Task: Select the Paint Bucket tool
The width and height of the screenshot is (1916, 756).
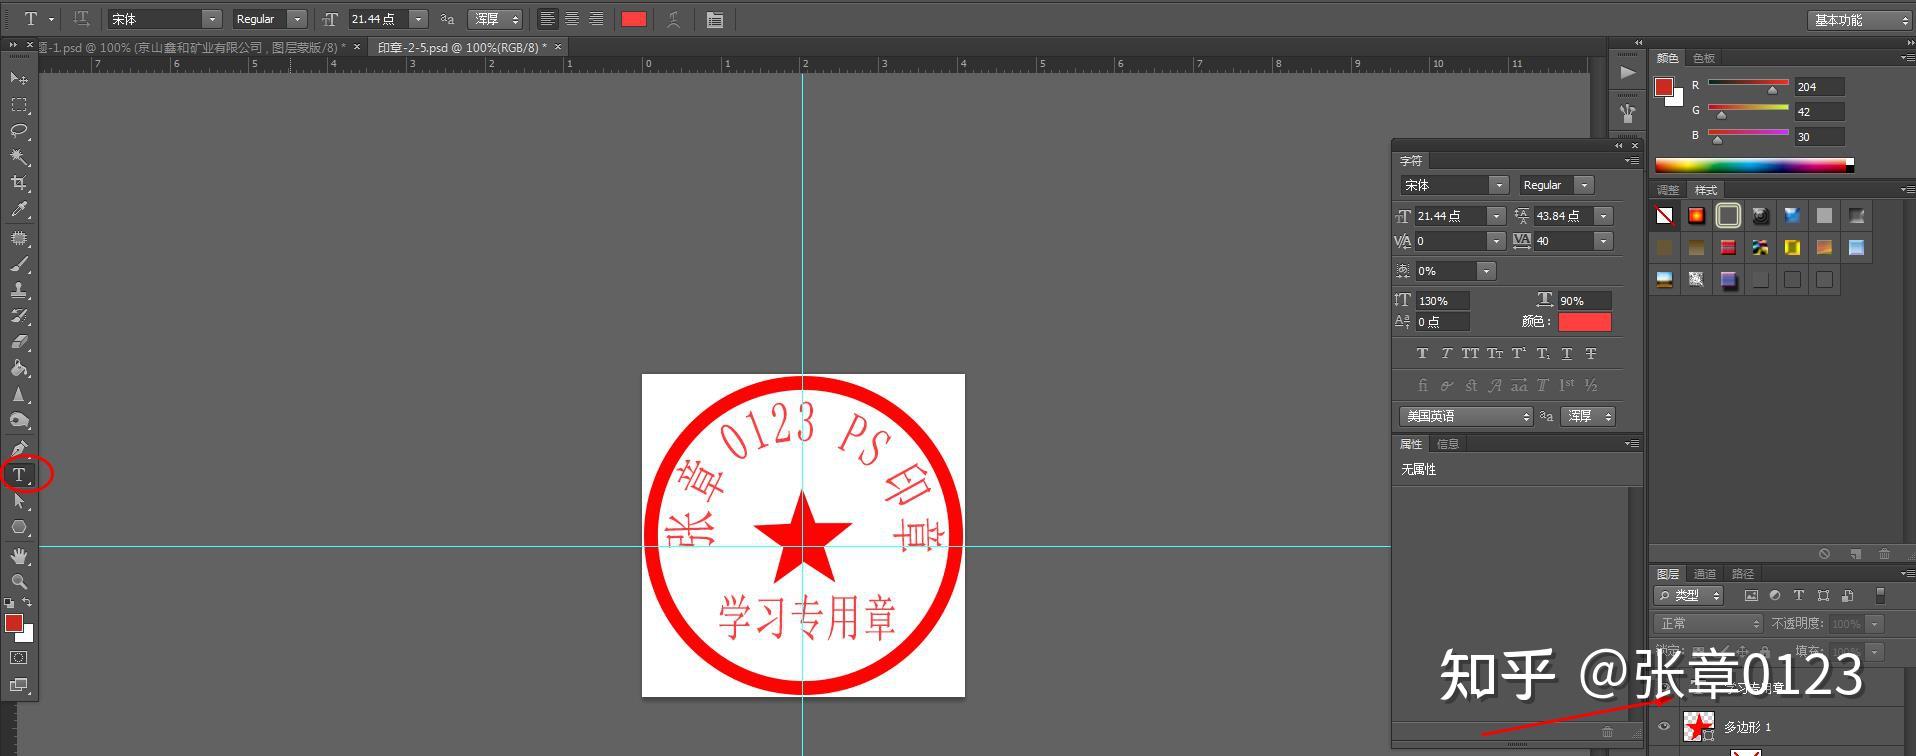Action: (19, 368)
